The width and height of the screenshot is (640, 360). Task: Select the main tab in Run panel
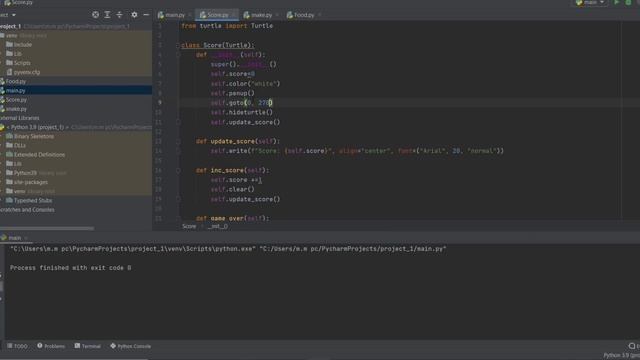pos(14,238)
